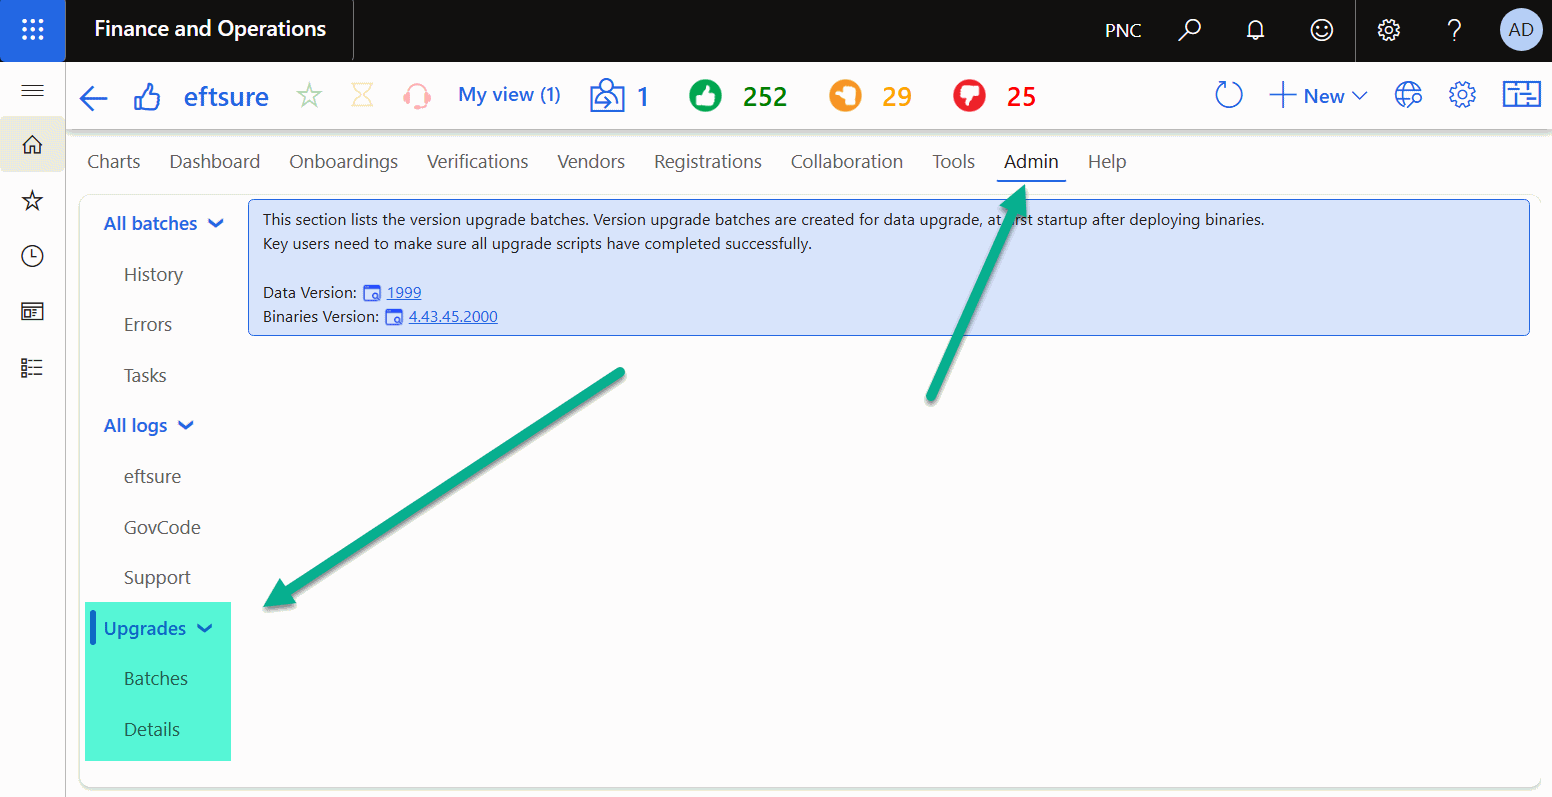Expand the hamburger navigation pane

pos(32,91)
